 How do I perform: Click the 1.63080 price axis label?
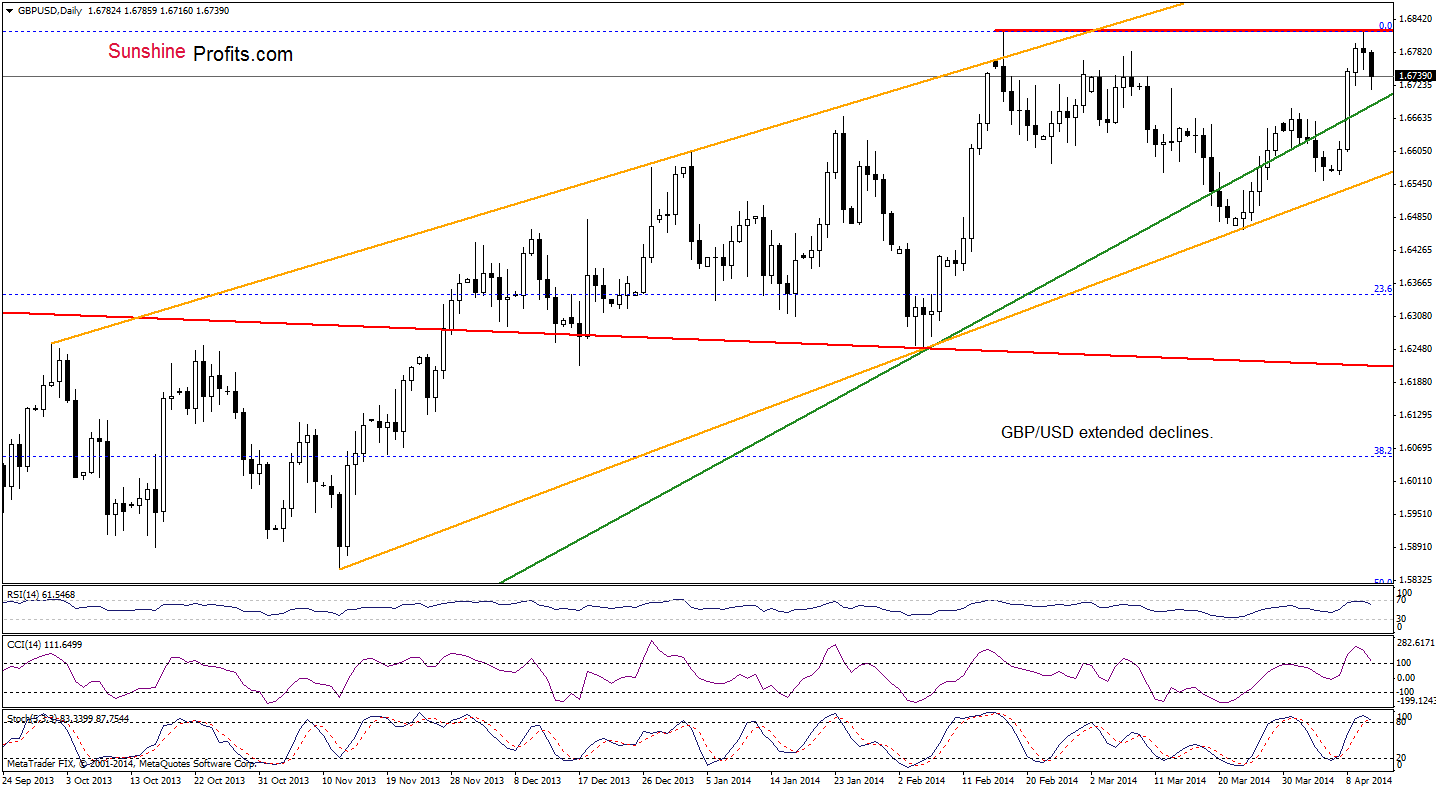(1416, 316)
